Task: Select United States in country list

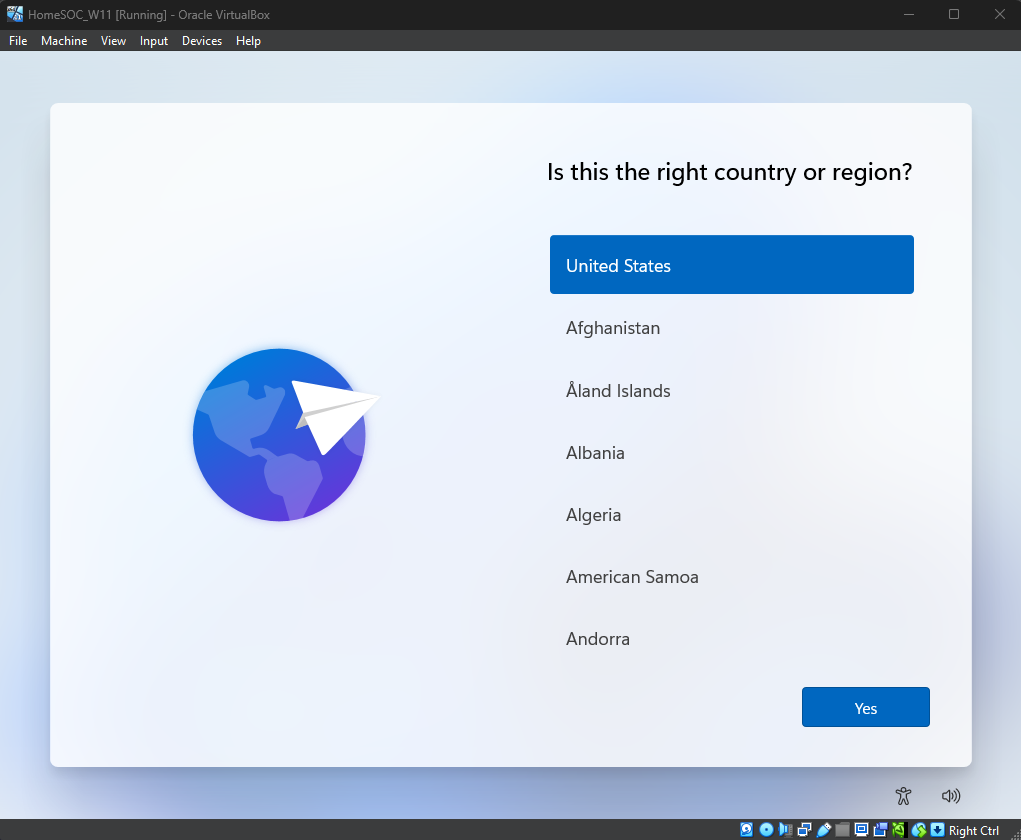Action: (731, 265)
